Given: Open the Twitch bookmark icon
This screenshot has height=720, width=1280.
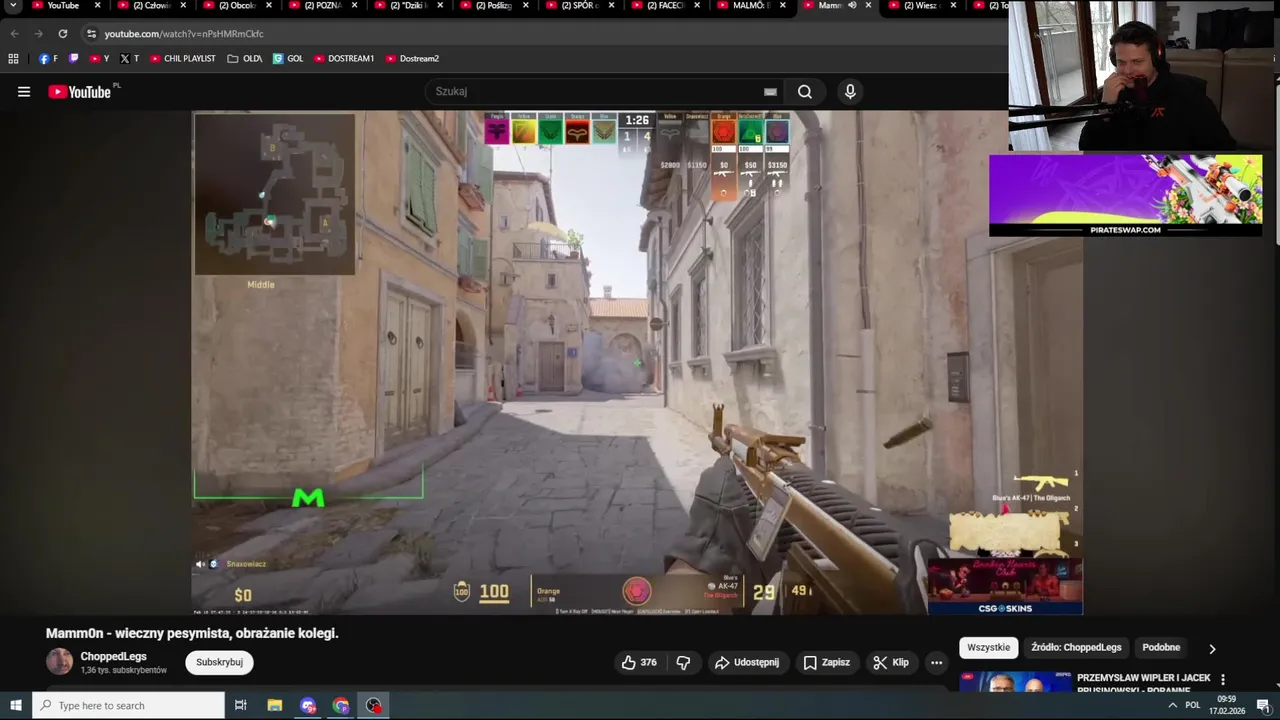Looking at the screenshot, I should [x=73, y=59].
